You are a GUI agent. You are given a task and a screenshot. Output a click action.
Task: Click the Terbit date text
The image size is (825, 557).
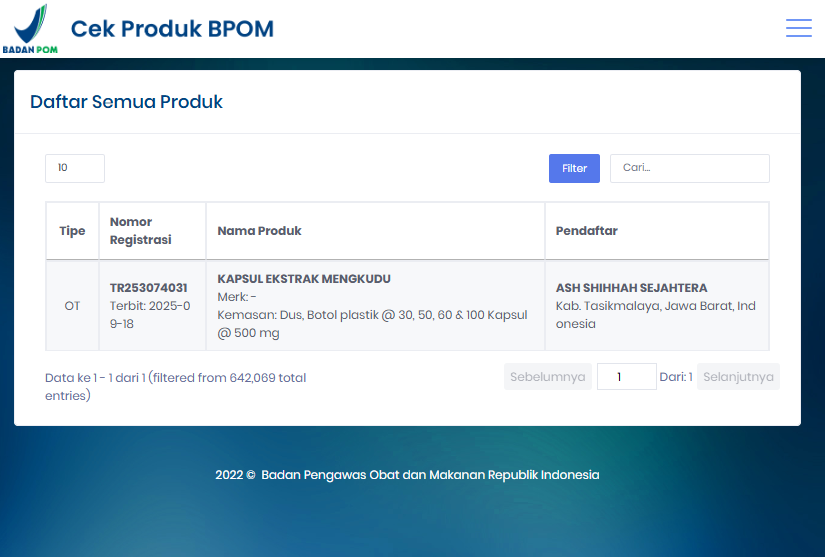[150, 315]
